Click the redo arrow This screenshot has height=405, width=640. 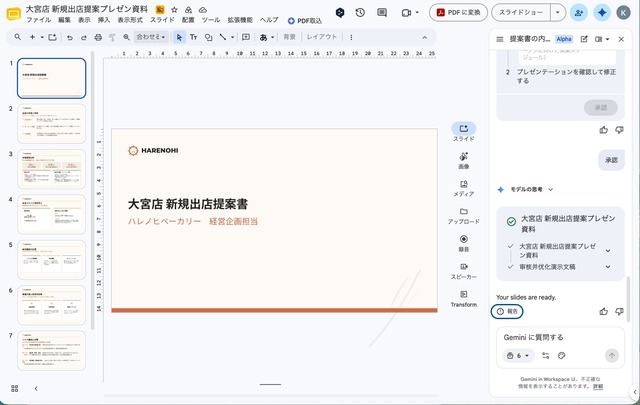click(84, 37)
